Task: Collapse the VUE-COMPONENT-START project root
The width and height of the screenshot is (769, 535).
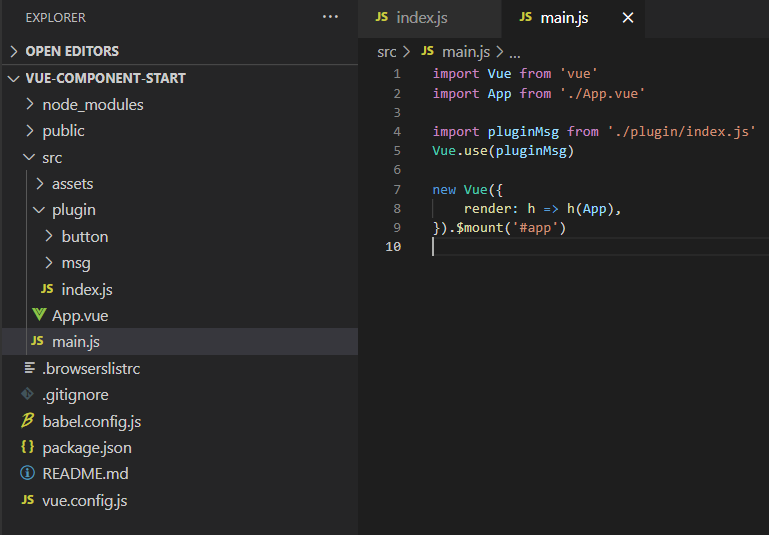Action: (180, 78)
